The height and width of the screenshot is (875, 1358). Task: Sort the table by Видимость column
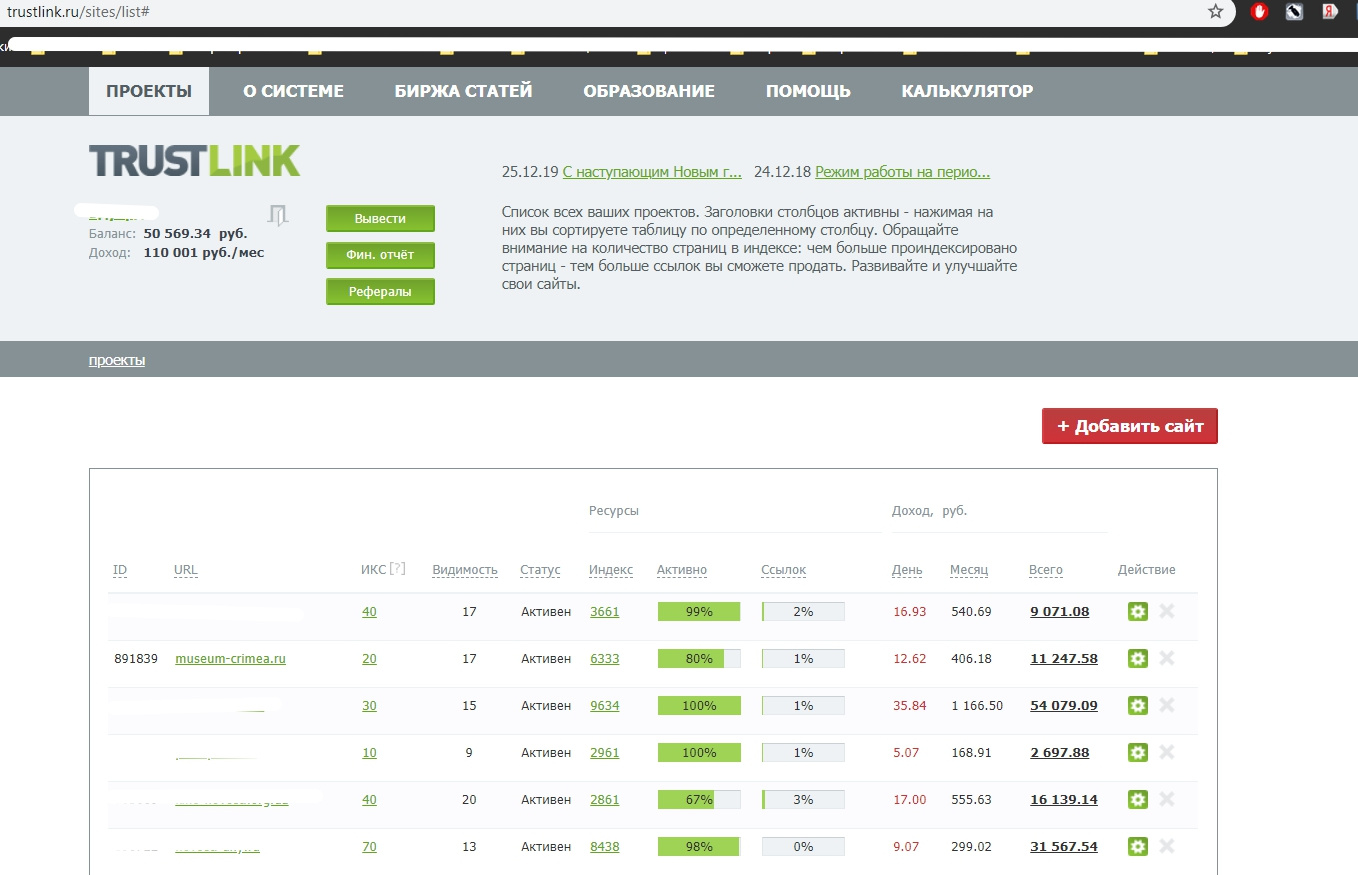coord(465,570)
